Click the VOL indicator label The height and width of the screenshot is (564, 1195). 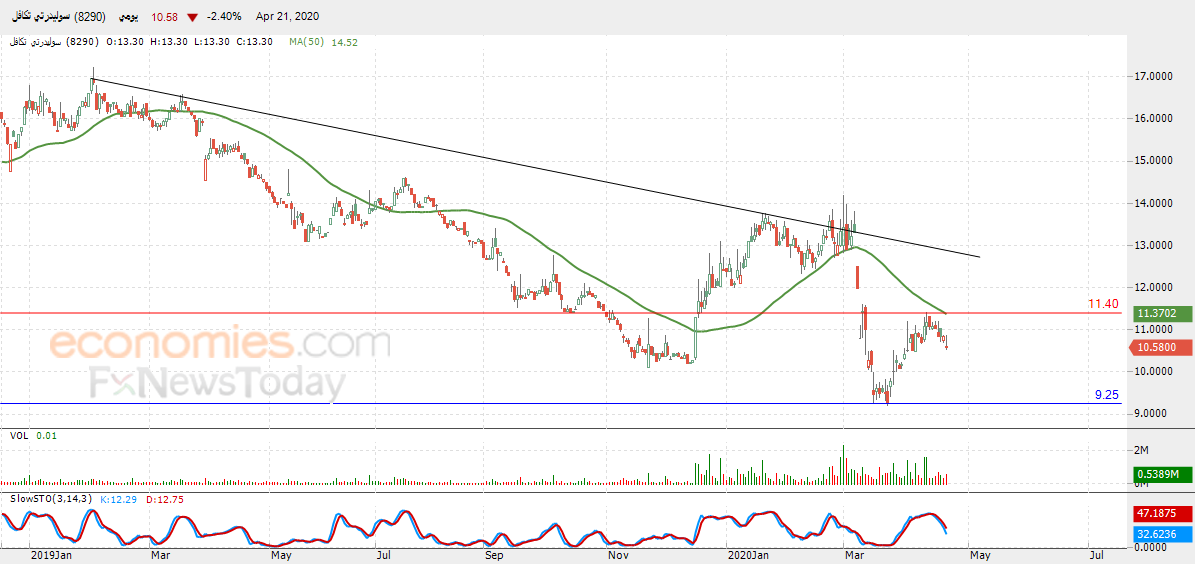(x=18, y=435)
